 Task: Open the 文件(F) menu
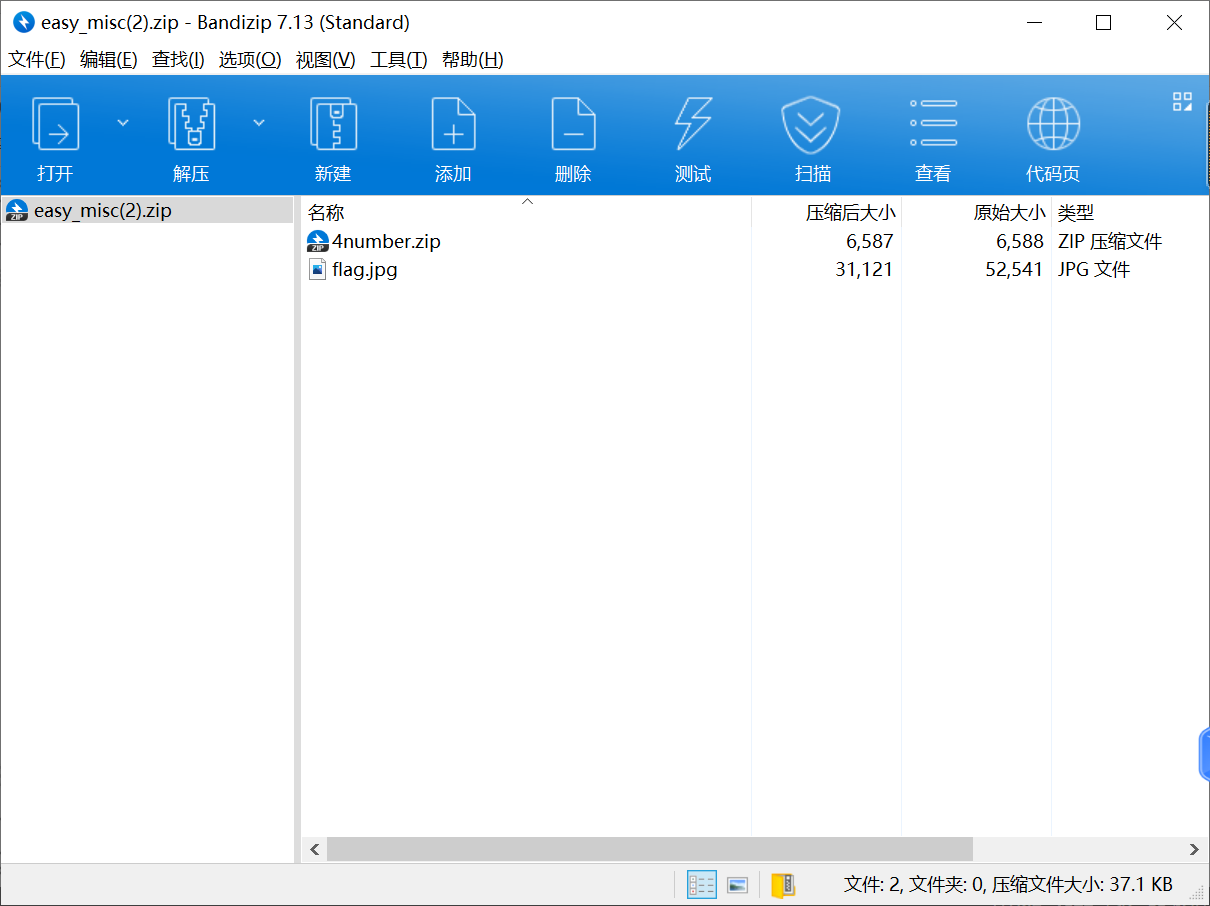click(37, 60)
